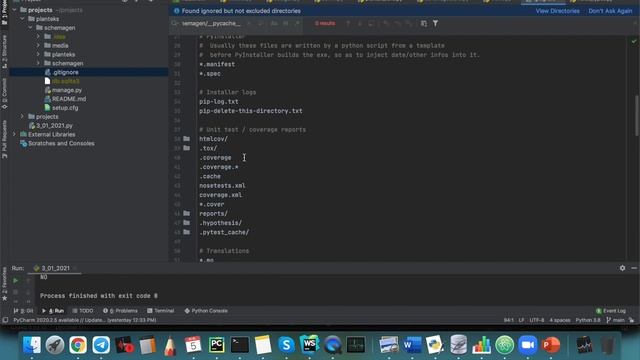
Task: Open PyCharm from the Dock
Action: tap(216, 345)
